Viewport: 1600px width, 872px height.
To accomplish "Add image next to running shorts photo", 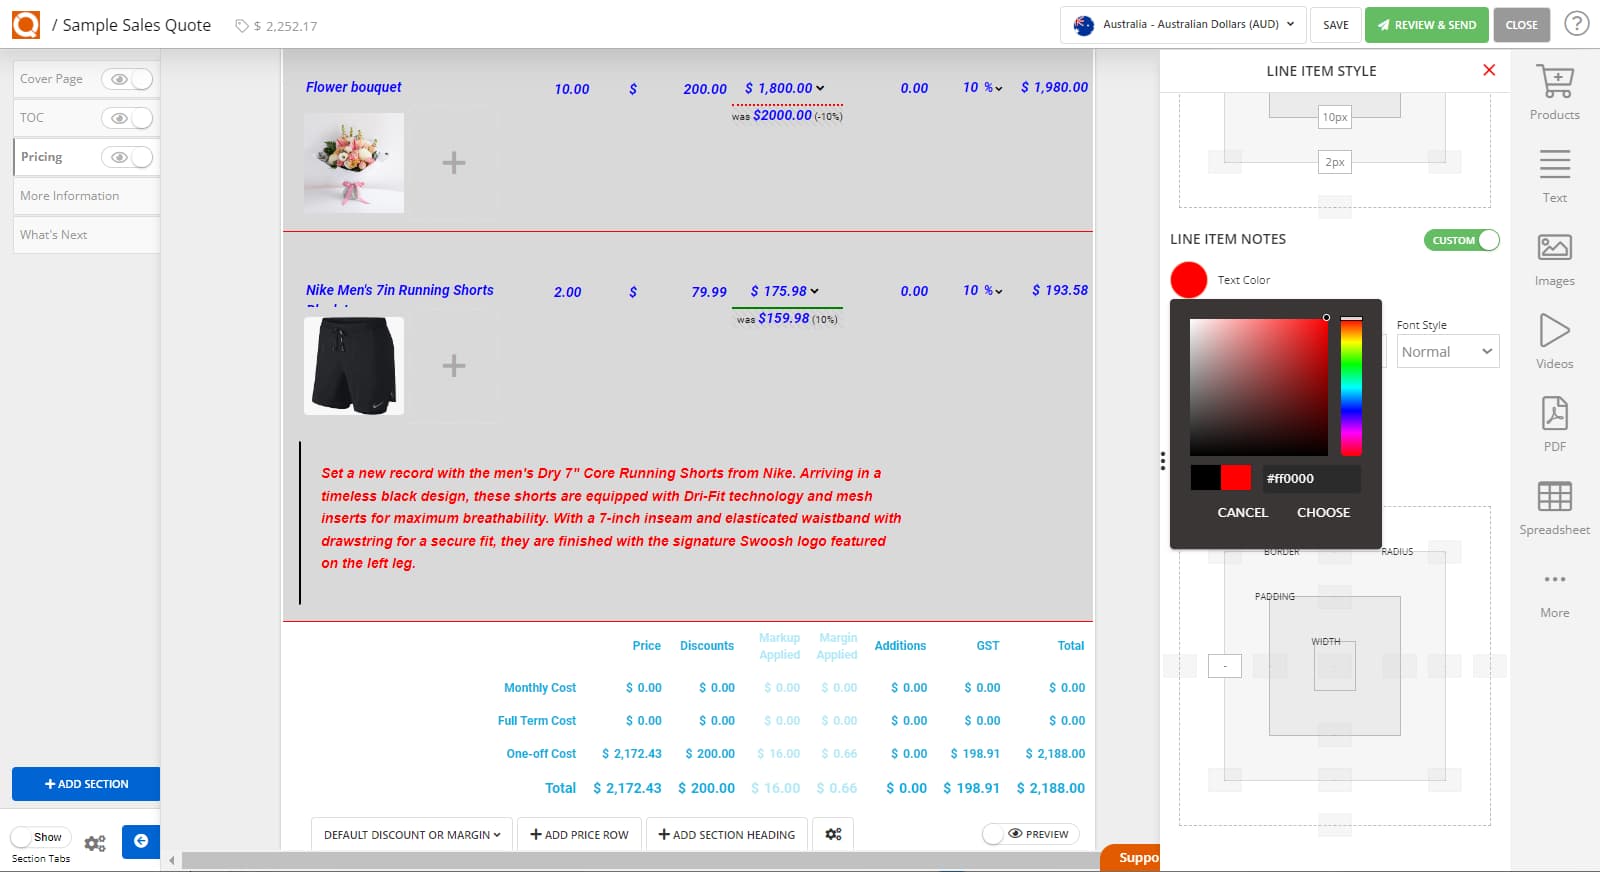I will coord(454,366).
